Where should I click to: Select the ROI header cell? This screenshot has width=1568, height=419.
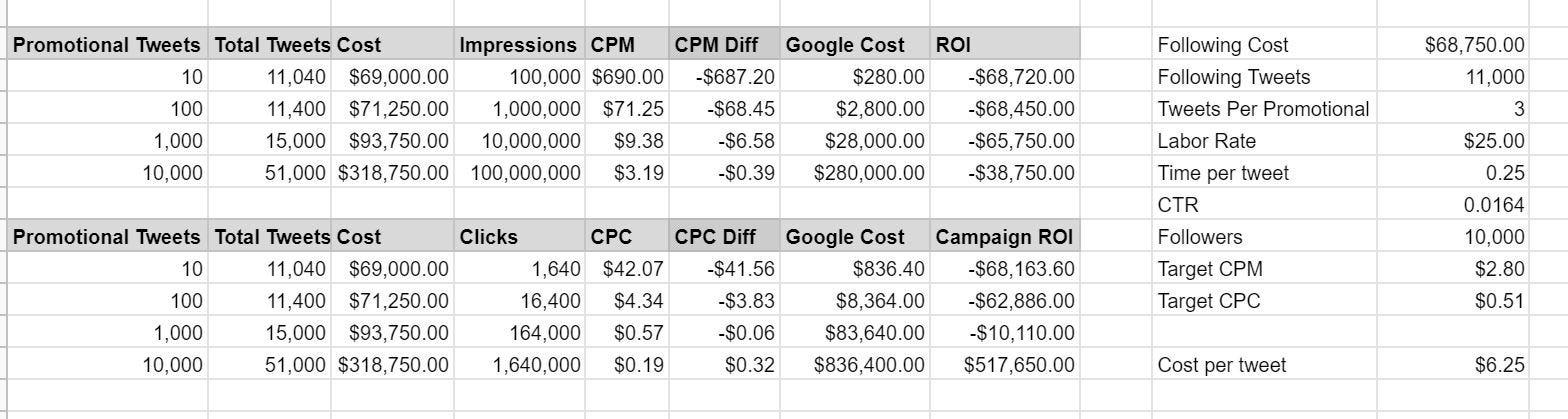[x=1003, y=45]
